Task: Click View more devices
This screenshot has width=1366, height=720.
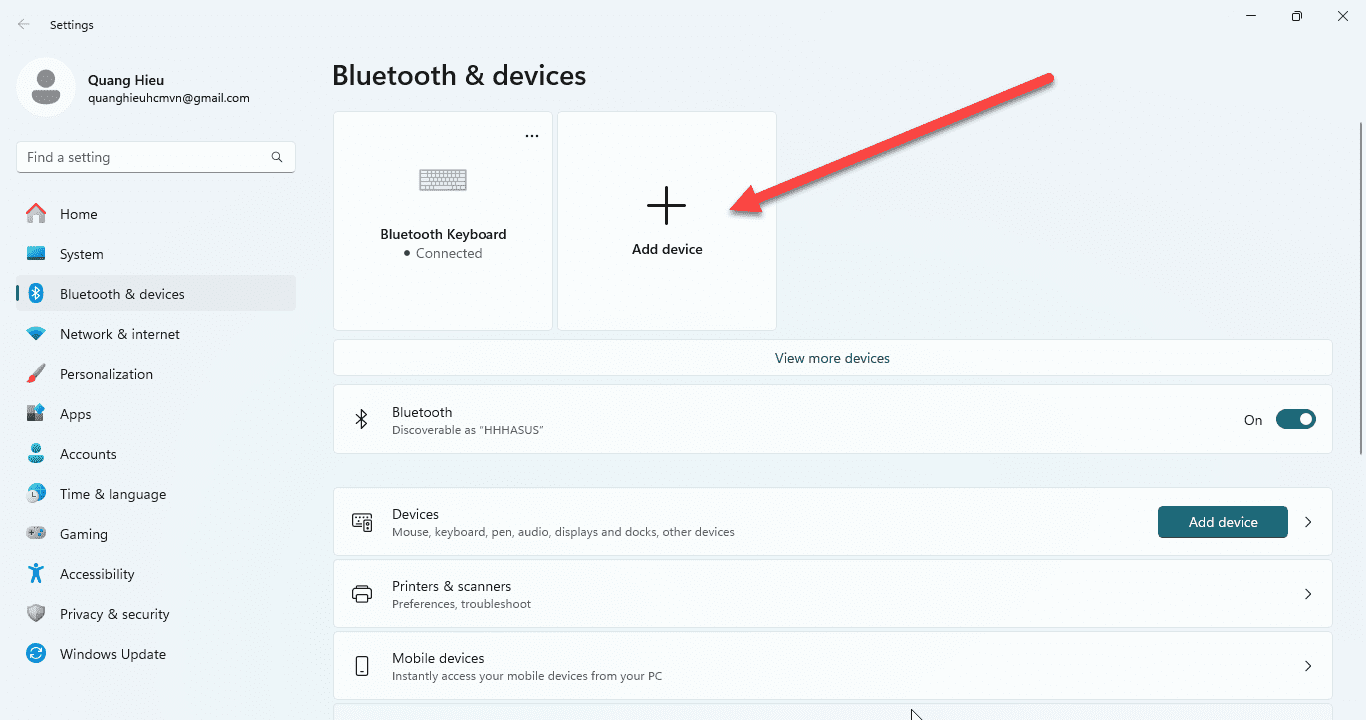Action: (832, 358)
